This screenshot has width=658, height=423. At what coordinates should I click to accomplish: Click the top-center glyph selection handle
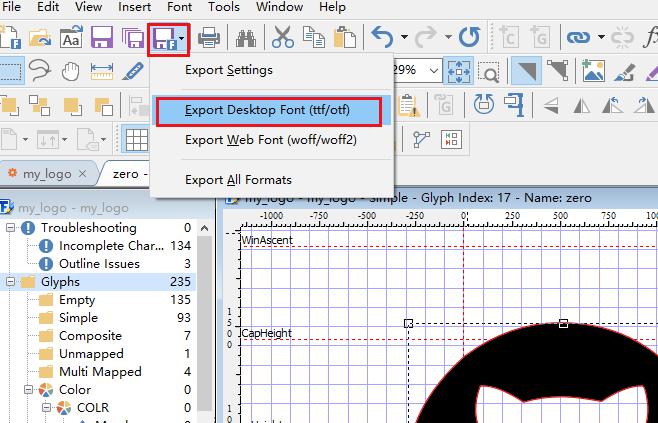point(563,324)
